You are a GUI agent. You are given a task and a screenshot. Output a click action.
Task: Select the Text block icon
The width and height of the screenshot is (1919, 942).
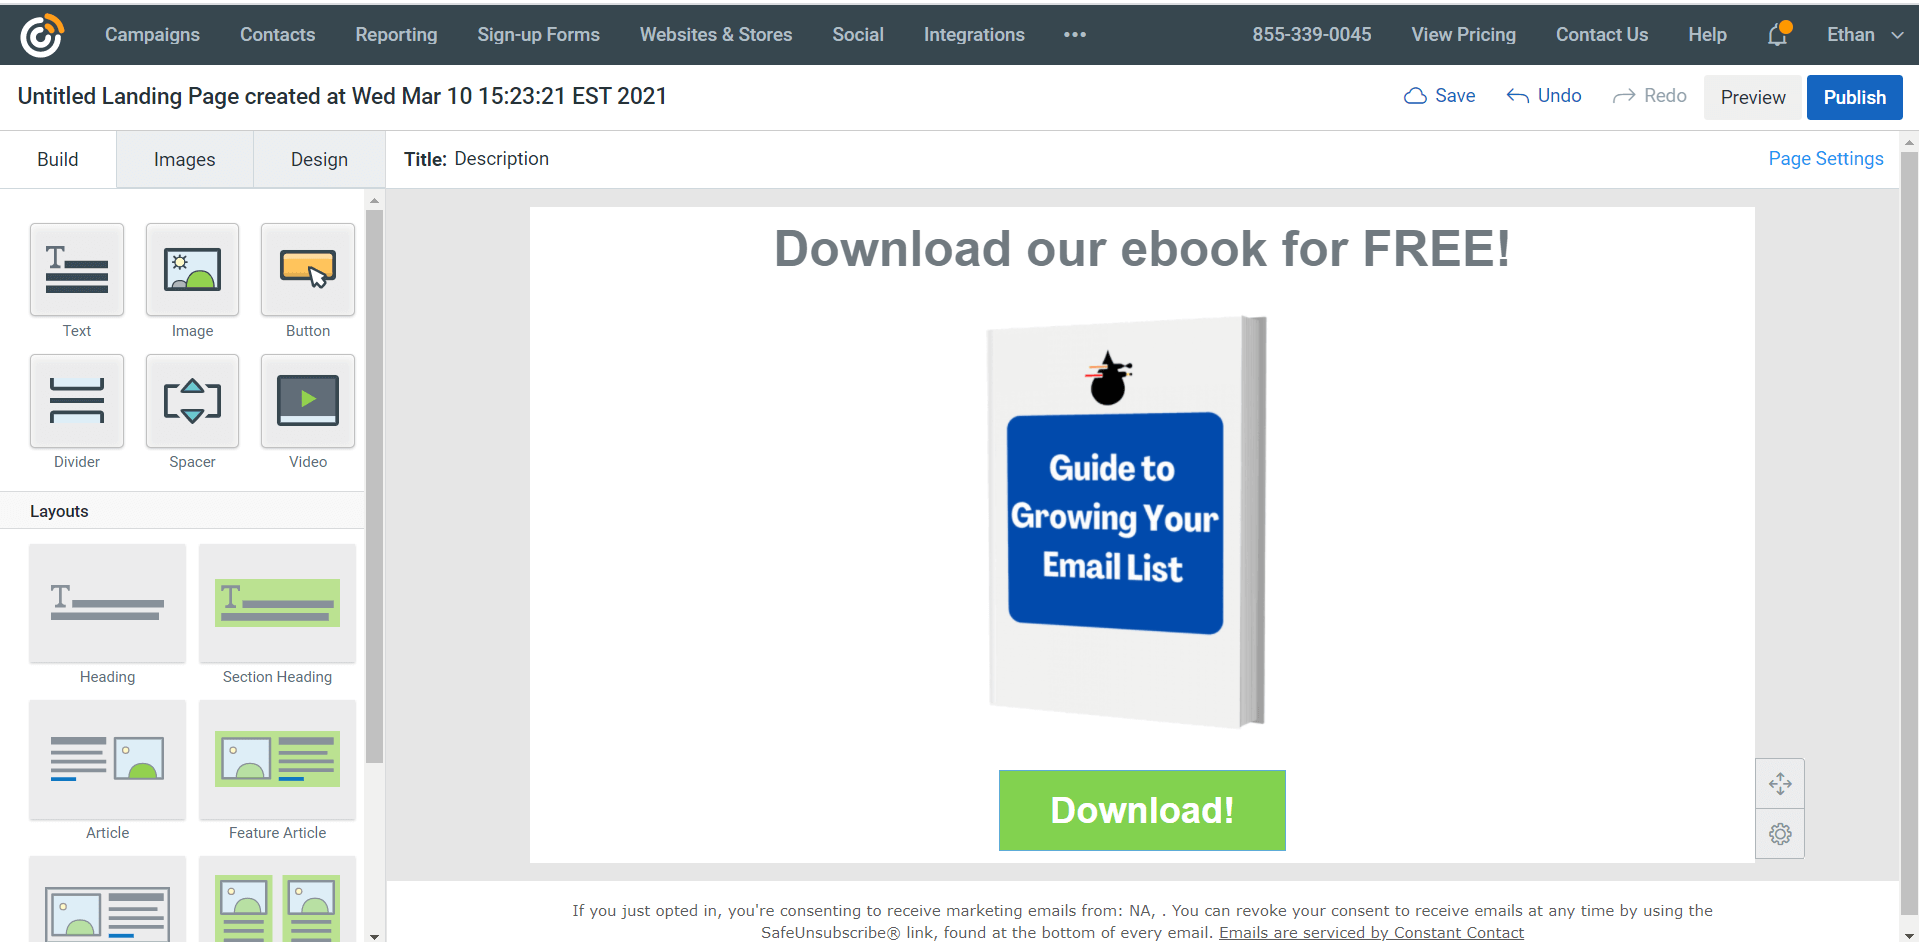[77, 270]
